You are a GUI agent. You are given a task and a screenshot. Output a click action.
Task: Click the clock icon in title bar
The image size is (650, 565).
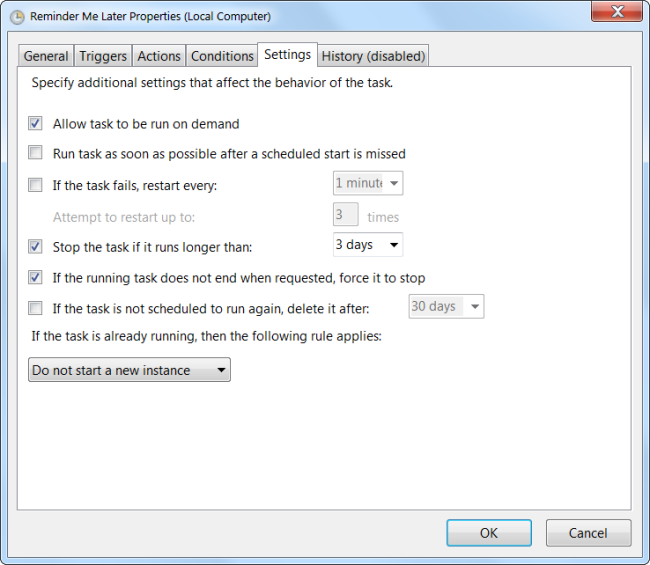[x=17, y=16]
